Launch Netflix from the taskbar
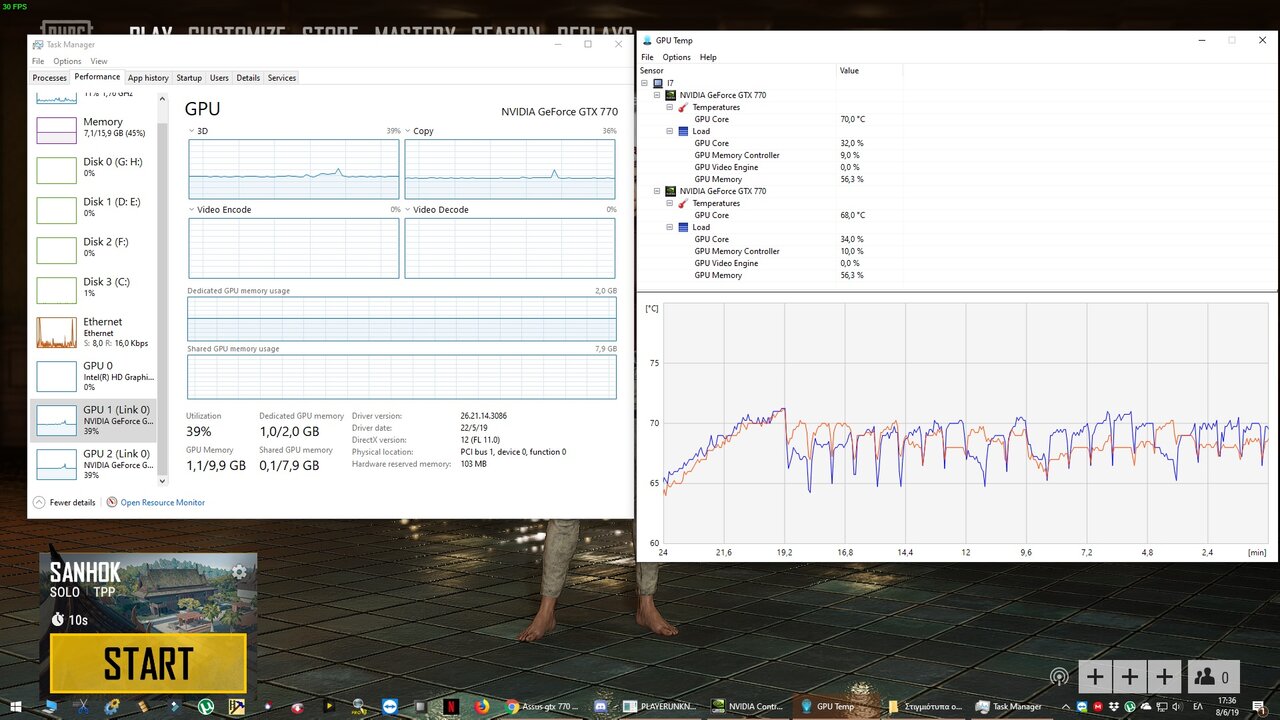The height and width of the screenshot is (720, 1280). (x=451, y=707)
